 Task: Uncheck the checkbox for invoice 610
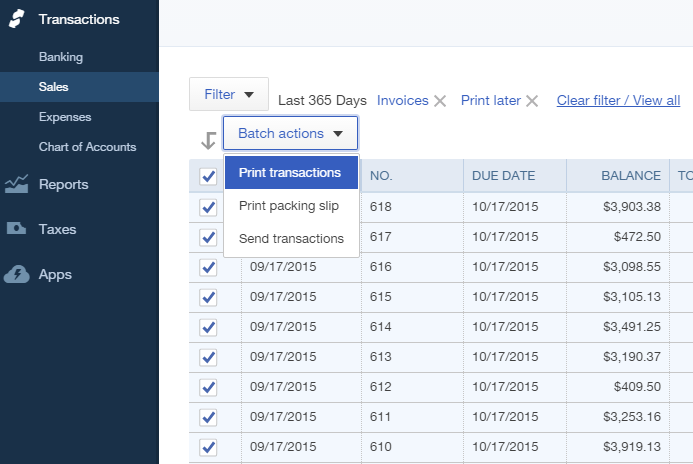(208, 447)
